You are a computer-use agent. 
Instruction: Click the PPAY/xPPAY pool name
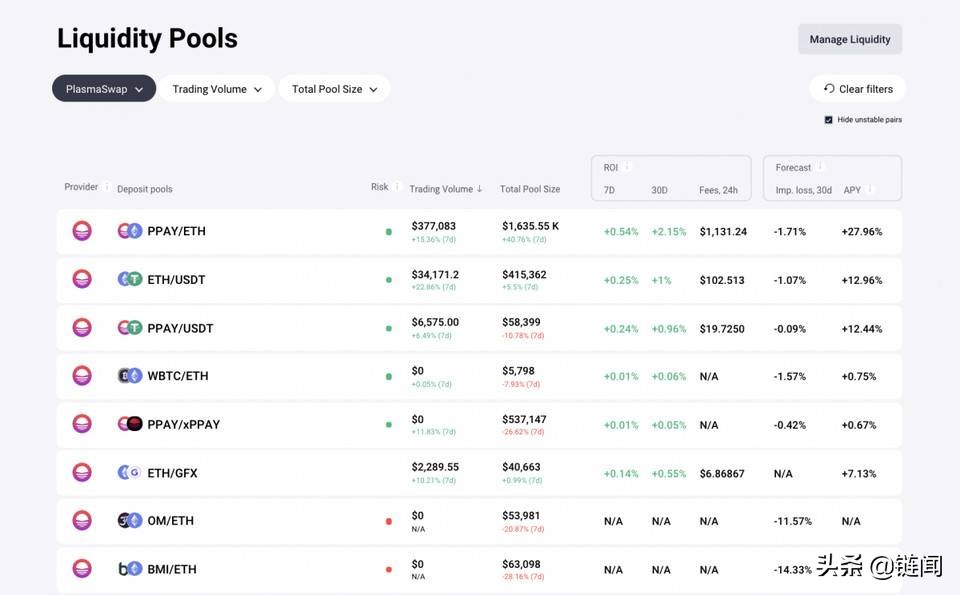pyautogui.click(x=183, y=424)
